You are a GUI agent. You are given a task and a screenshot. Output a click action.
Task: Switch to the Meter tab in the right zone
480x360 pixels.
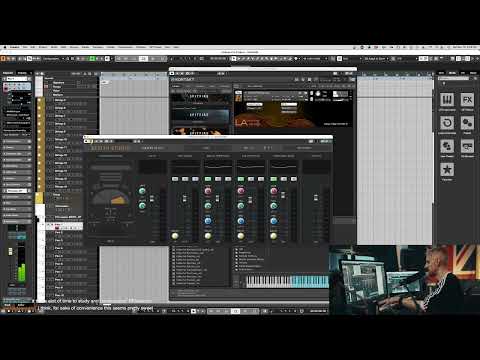tap(473, 73)
